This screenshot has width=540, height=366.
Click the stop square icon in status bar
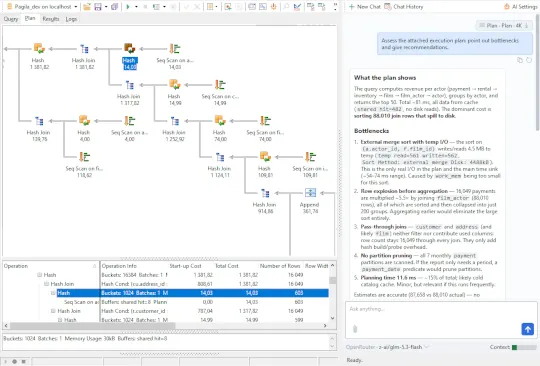[24, 362]
